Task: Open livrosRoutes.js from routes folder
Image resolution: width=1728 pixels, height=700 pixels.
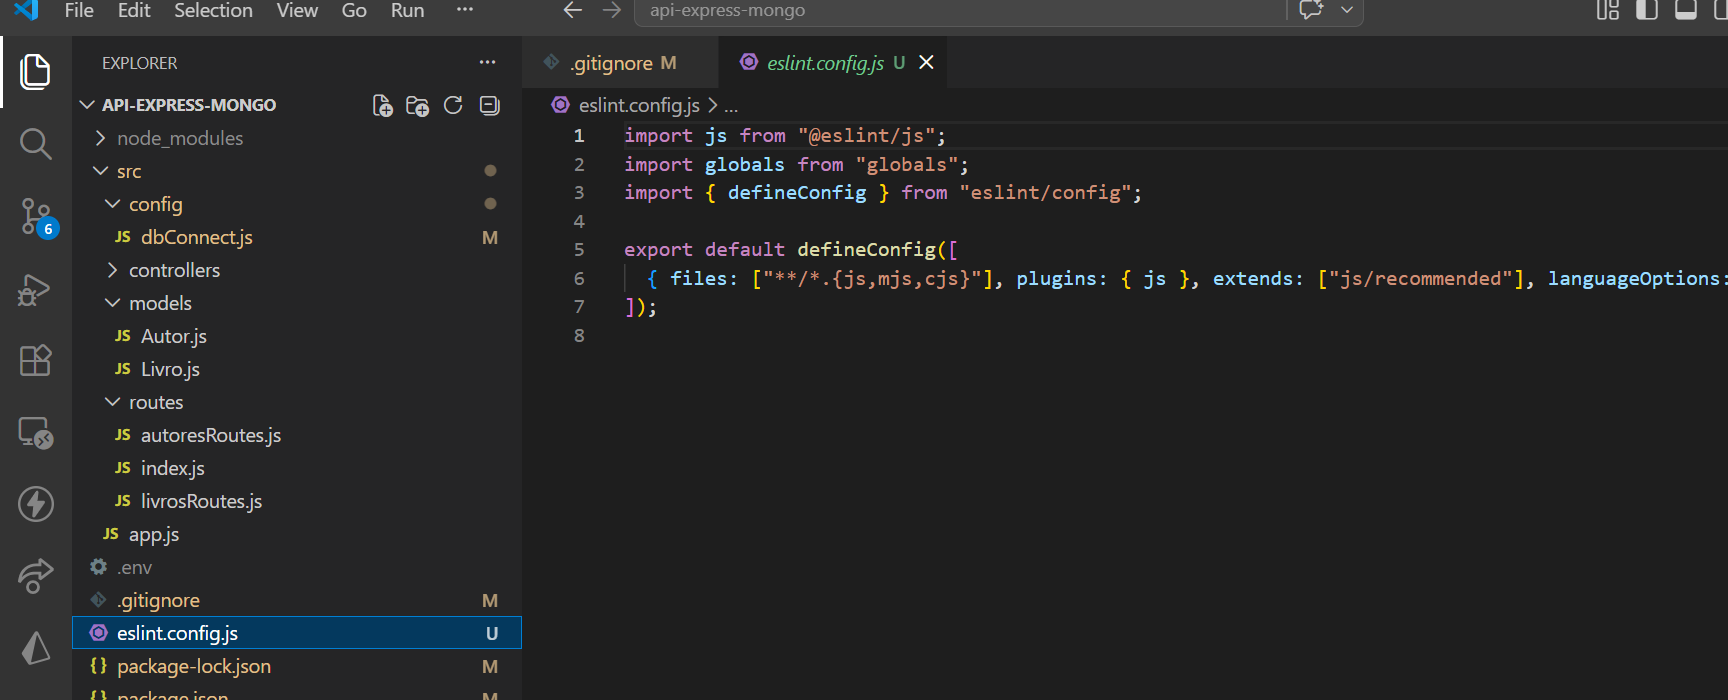Action: 201,501
